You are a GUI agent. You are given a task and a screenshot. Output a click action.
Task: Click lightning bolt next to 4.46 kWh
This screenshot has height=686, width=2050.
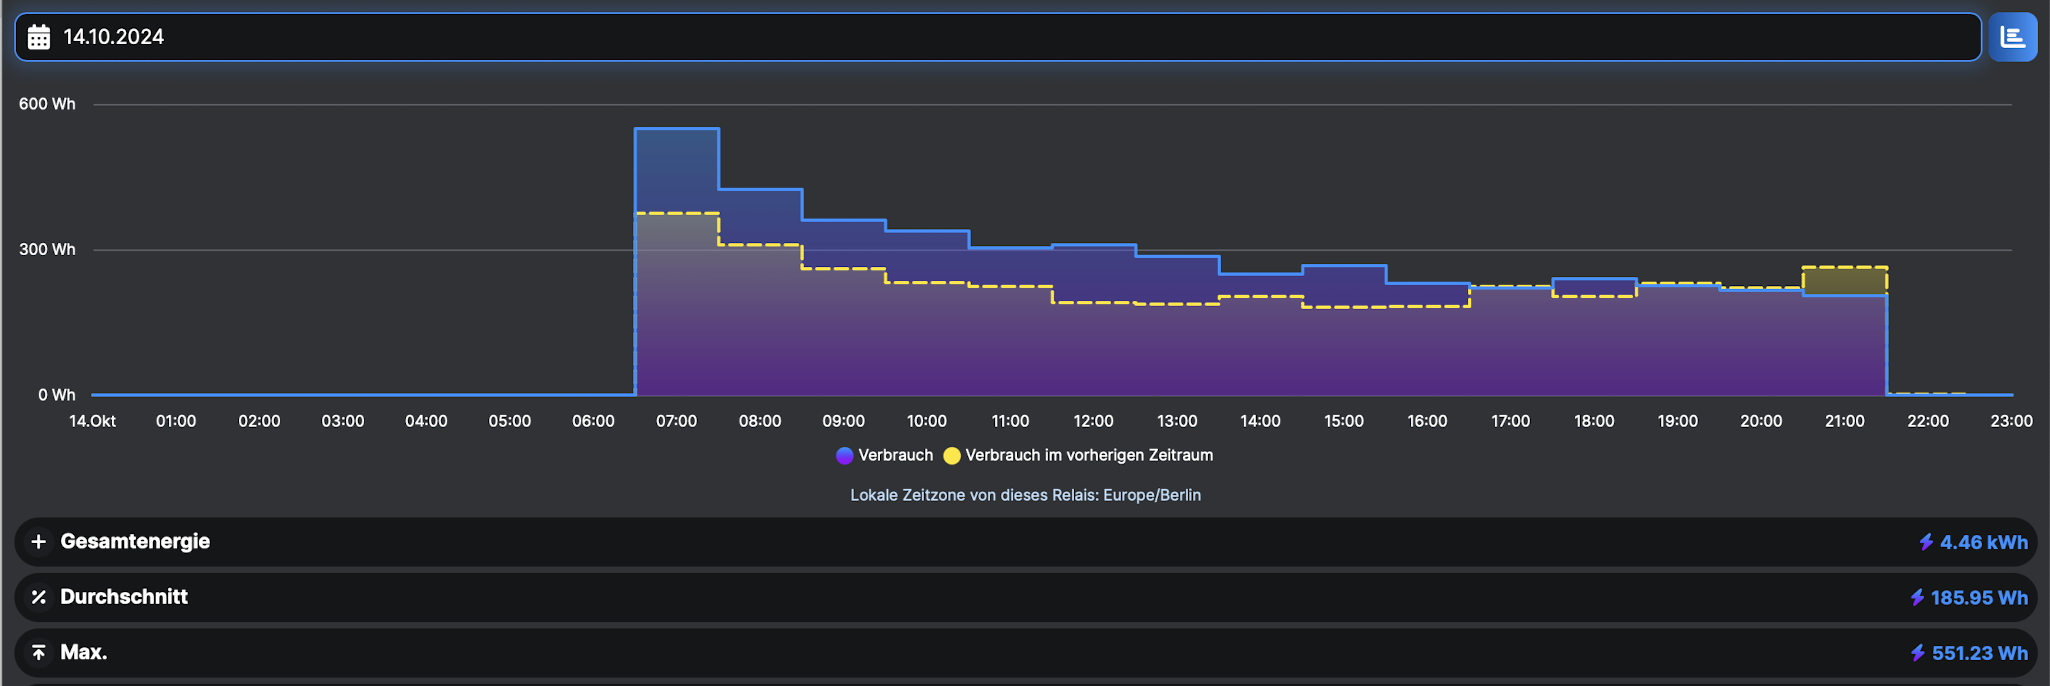tap(1925, 542)
